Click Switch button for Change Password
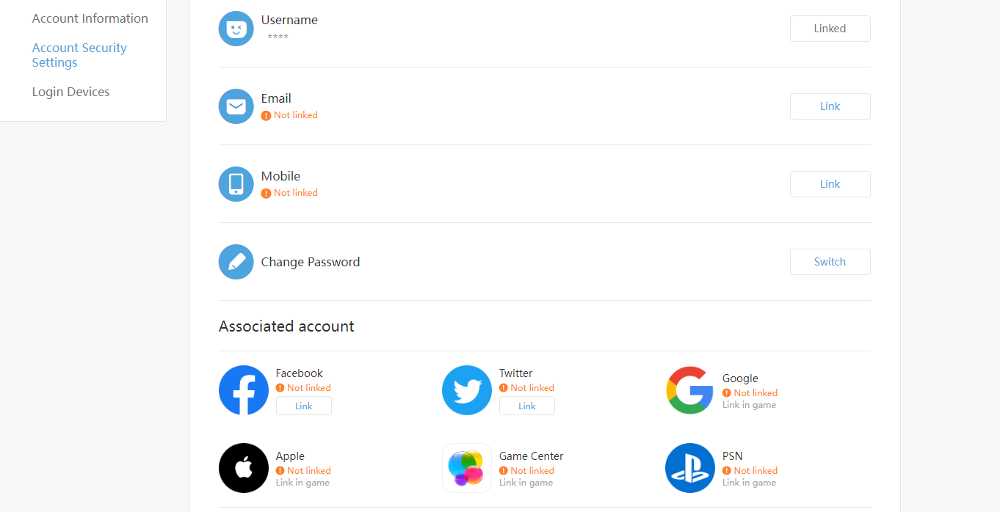Viewport: 1000px width, 512px height. 830,262
